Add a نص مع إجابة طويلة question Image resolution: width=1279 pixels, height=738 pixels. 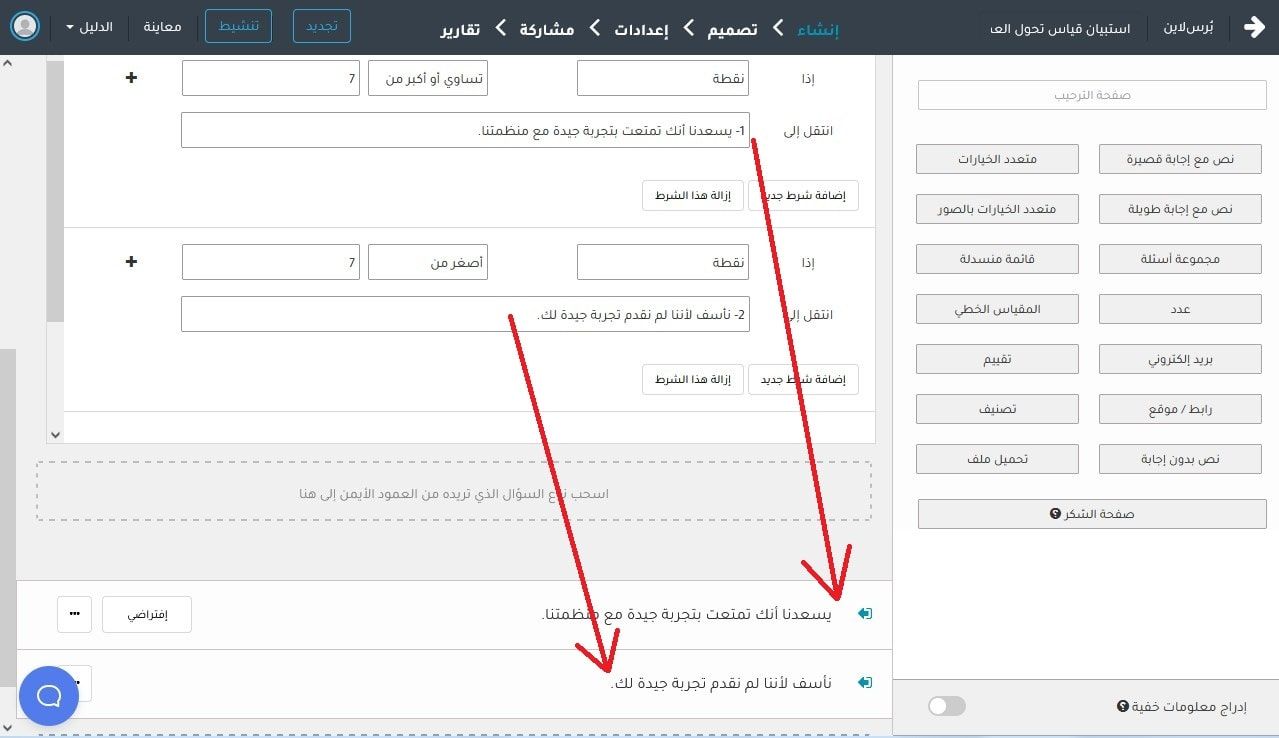(x=1180, y=209)
